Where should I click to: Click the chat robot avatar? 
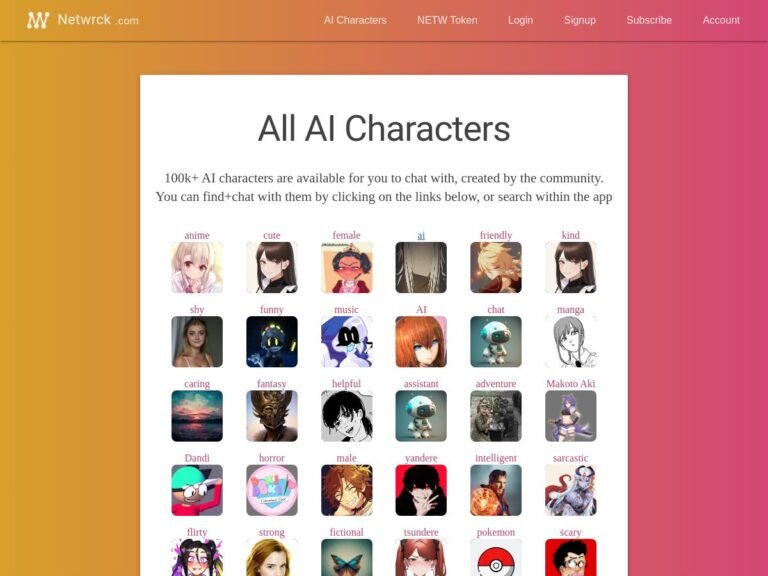coord(496,342)
